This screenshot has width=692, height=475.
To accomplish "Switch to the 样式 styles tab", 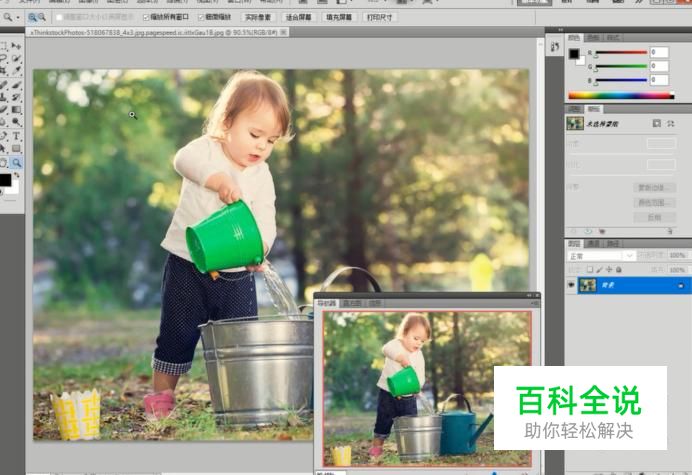I will point(613,38).
